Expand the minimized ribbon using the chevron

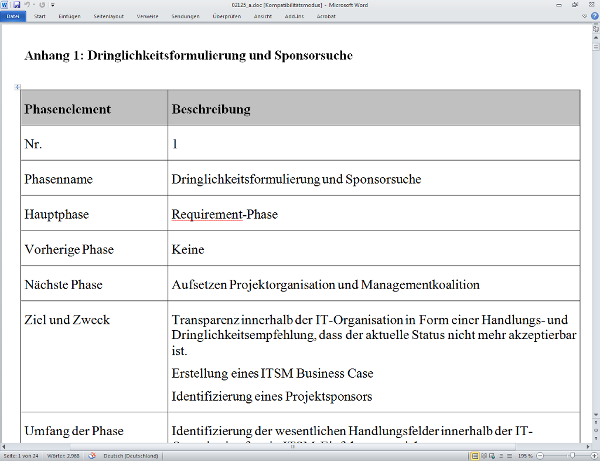pos(583,17)
